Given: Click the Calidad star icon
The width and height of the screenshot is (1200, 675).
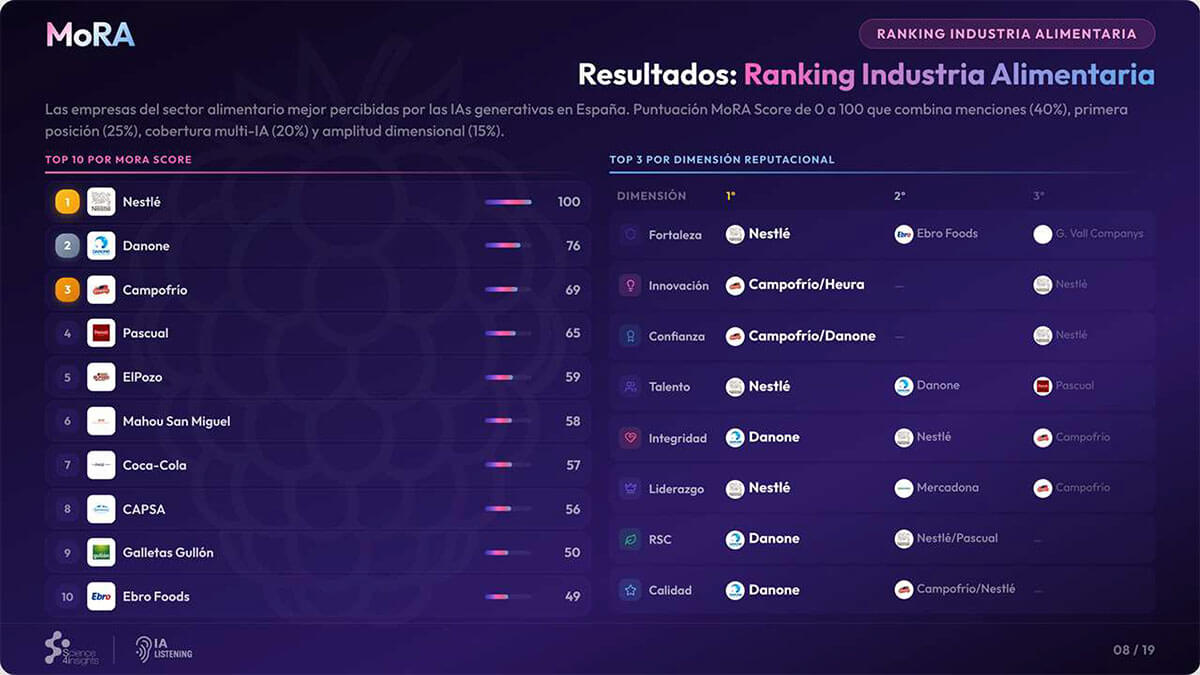Looking at the screenshot, I should pyautogui.click(x=630, y=590).
